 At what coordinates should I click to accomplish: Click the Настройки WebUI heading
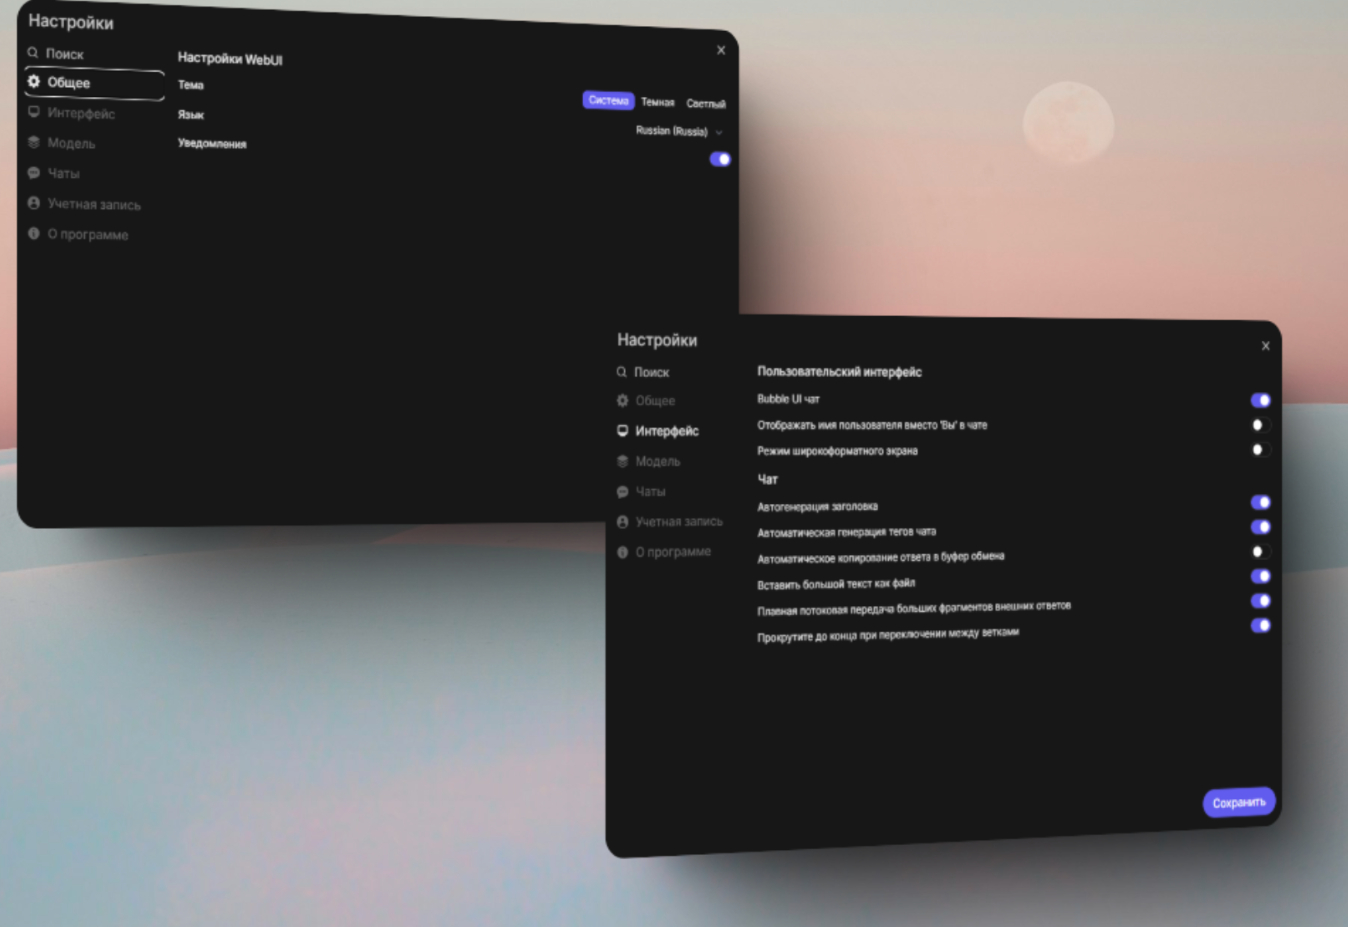tap(230, 59)
